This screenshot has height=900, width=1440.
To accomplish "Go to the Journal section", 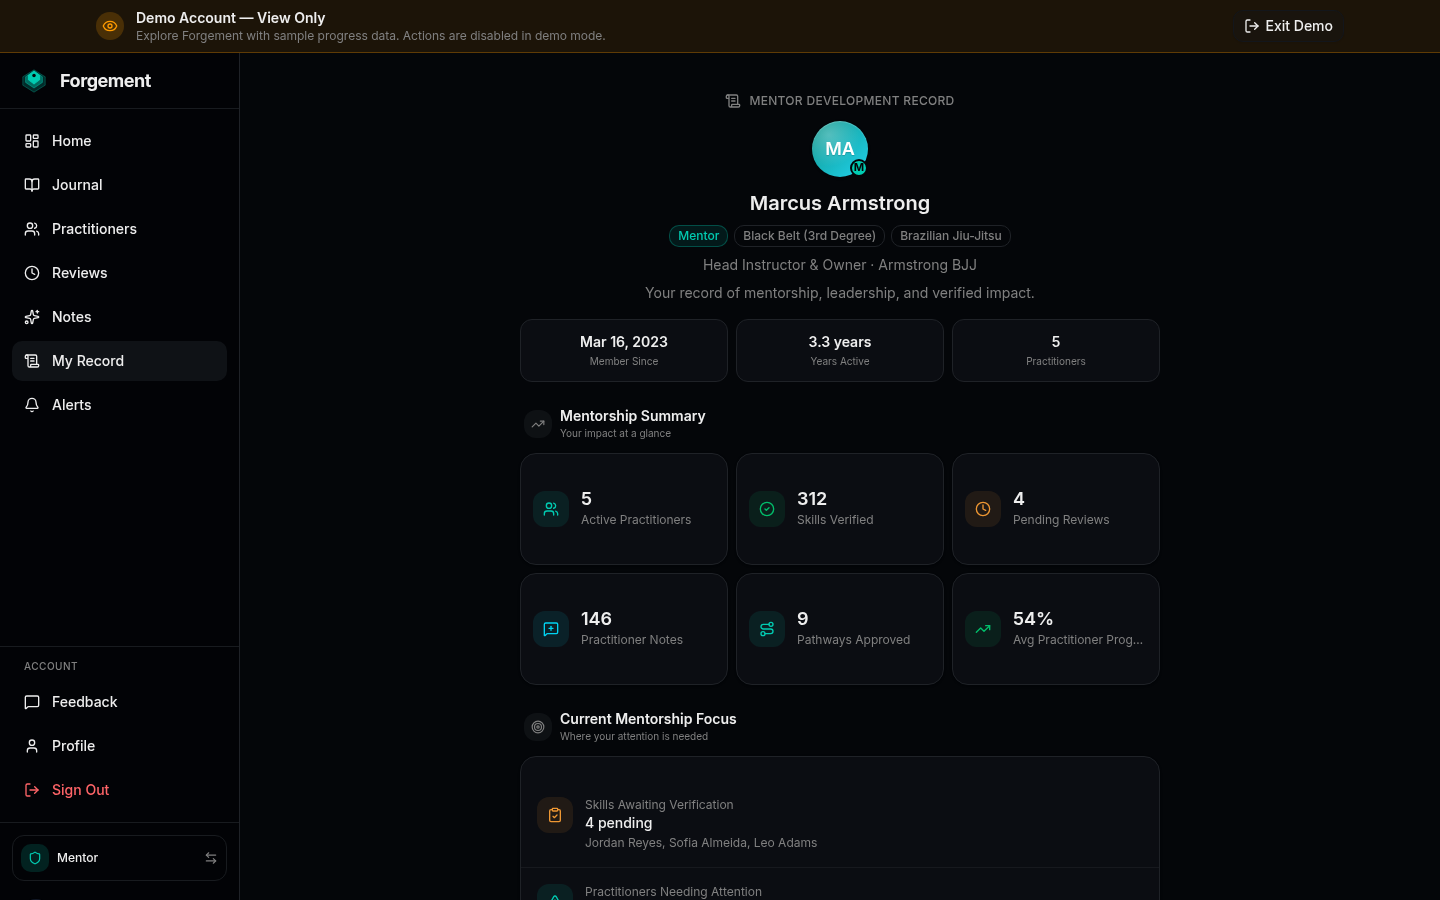I will click(x=119, y=185).
